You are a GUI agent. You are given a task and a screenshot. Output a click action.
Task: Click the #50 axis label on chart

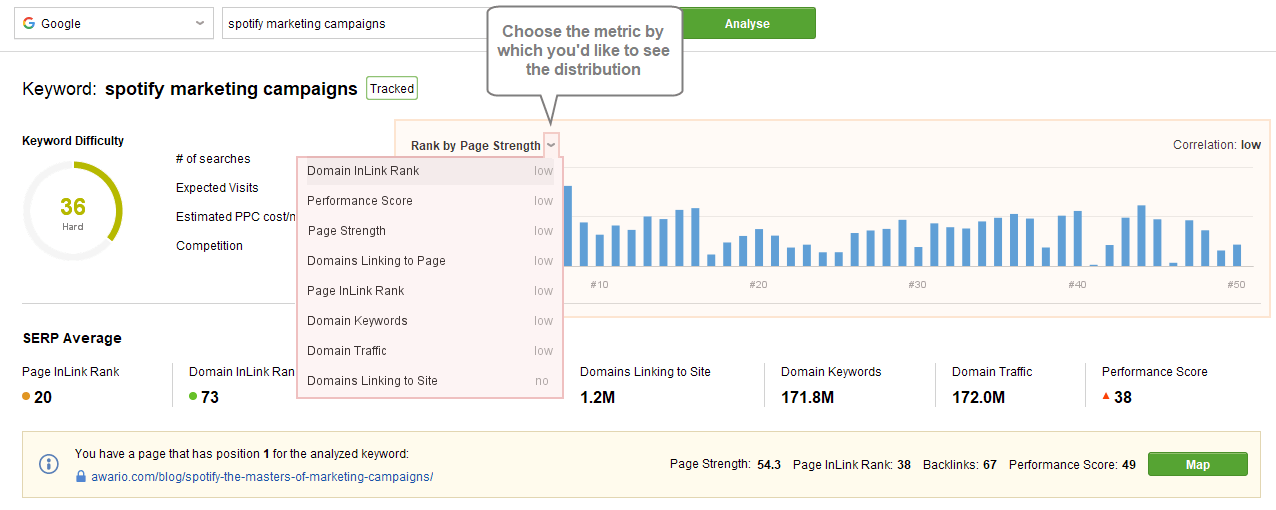[1237, 285]
